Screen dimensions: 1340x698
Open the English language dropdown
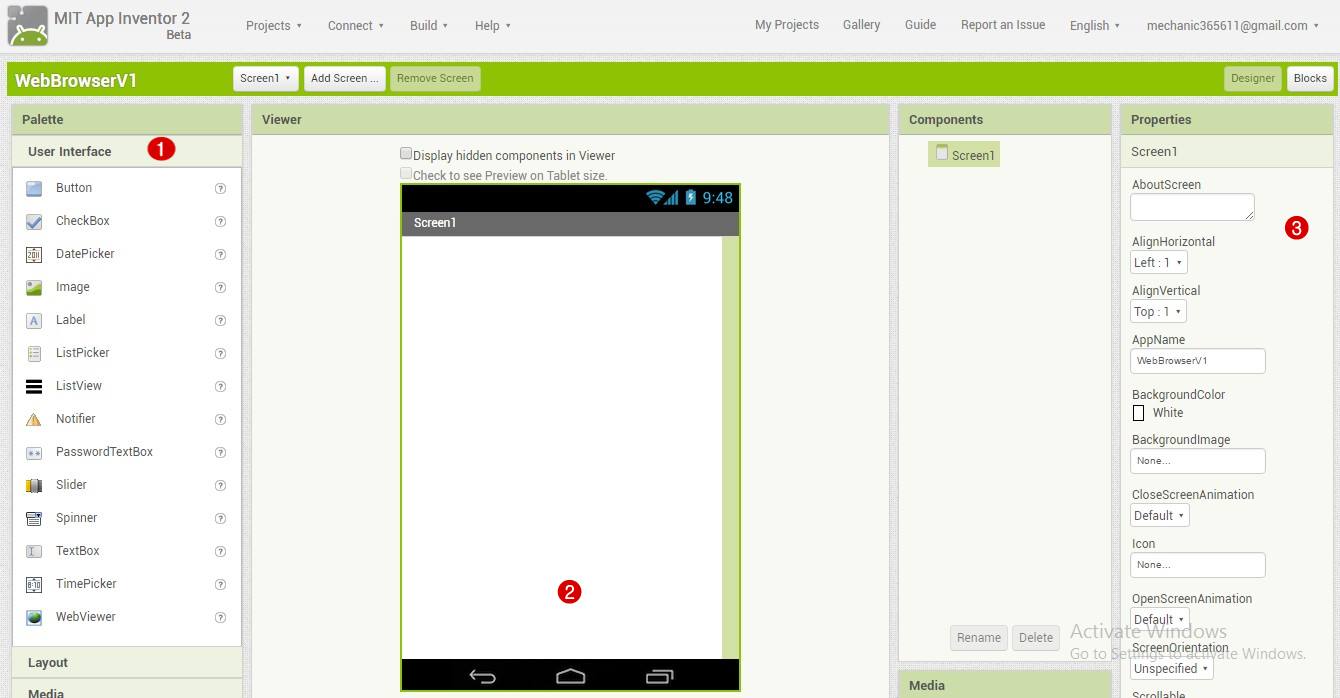1095,26
